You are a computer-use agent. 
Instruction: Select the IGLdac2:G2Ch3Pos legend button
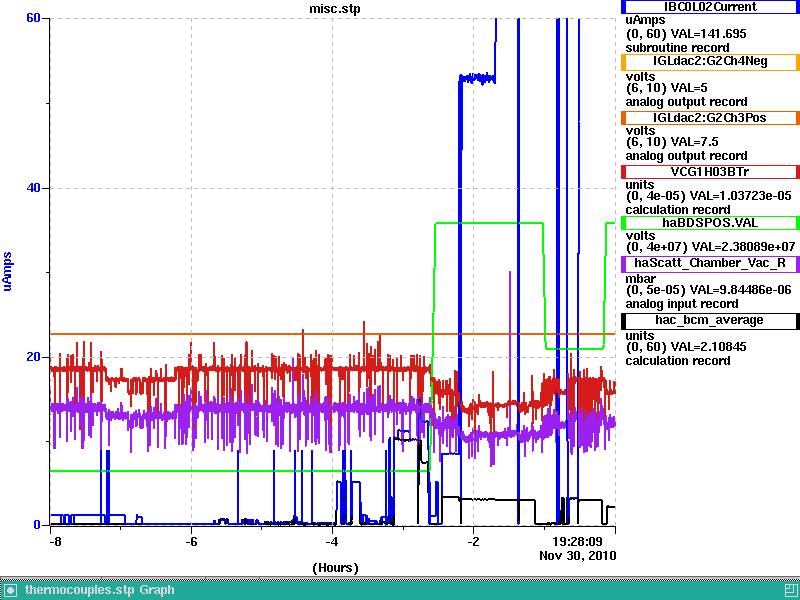tap(710, 118)
